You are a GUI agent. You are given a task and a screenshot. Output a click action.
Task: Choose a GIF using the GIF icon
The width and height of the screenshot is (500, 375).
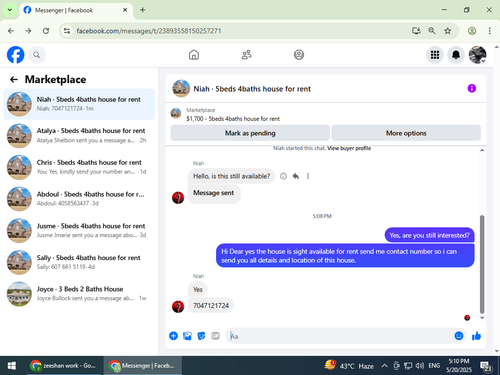215,336
